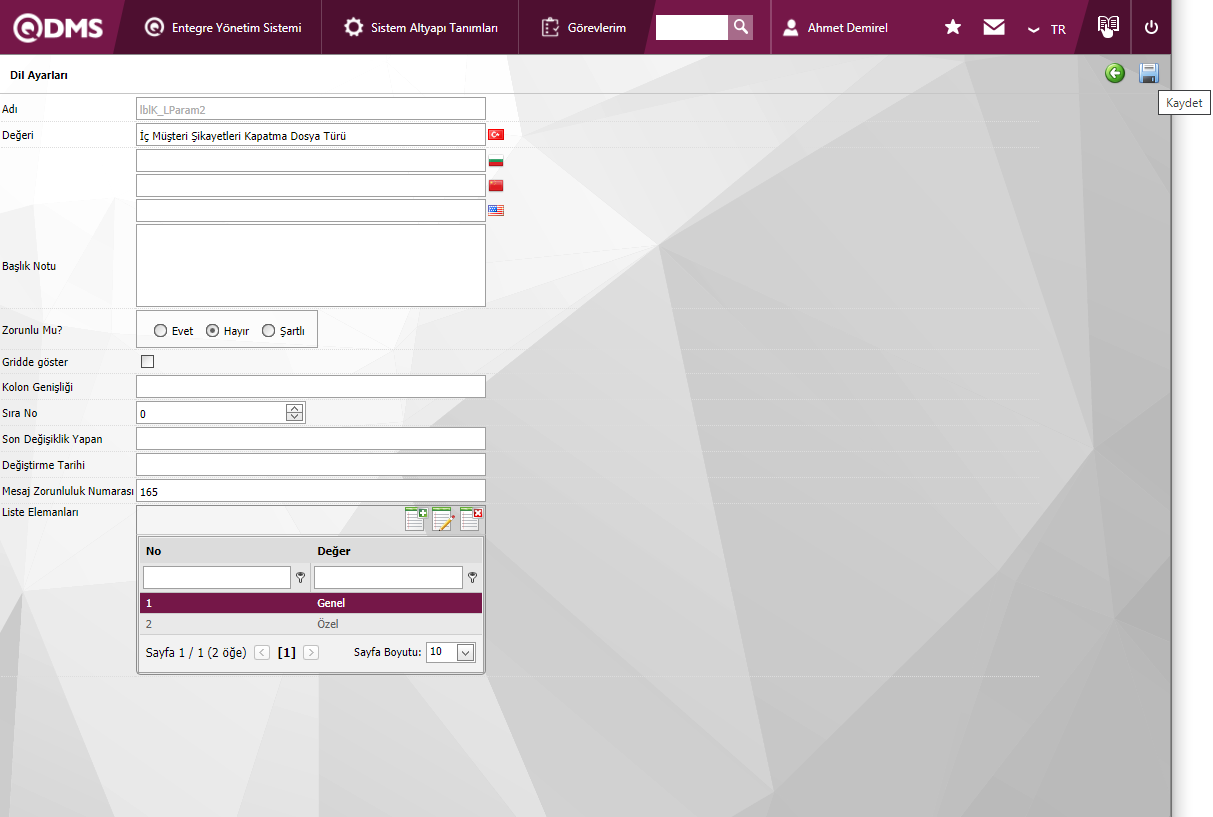Select the Şartlı radio button
Image resolution: width=1213 pixels, height=817 pixels.
point(268,331)
